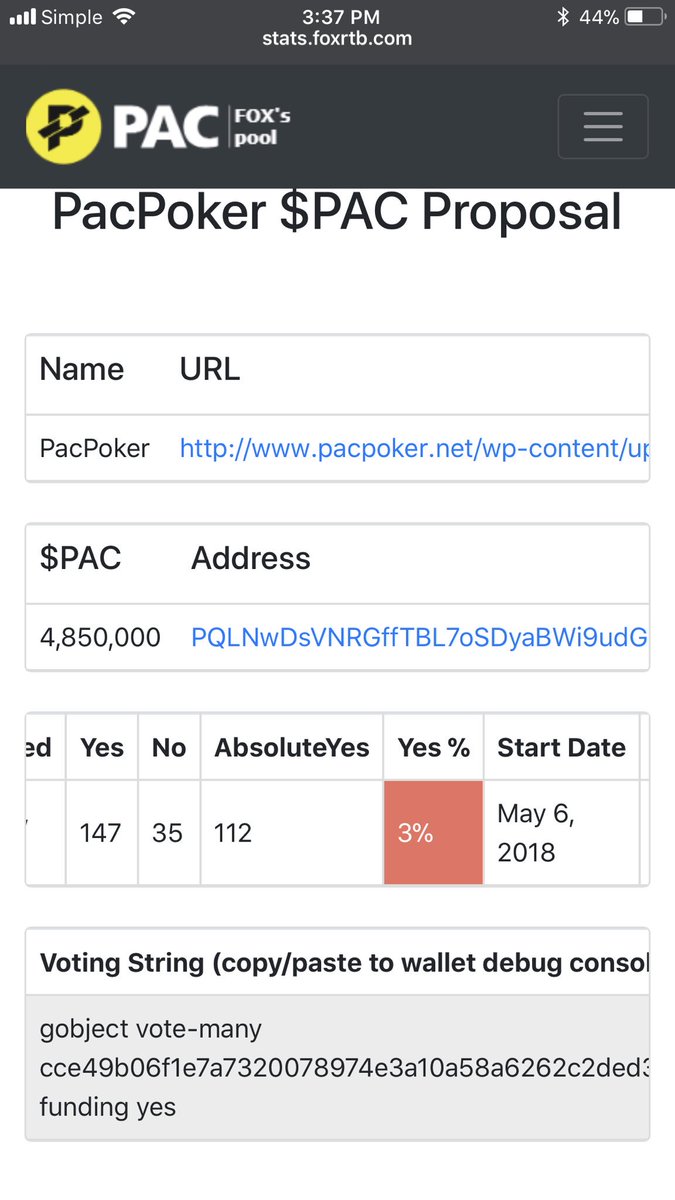Click the 'funding yes' command line
The height and width of the screenshot is (1200, 675).
(108, 1107)
